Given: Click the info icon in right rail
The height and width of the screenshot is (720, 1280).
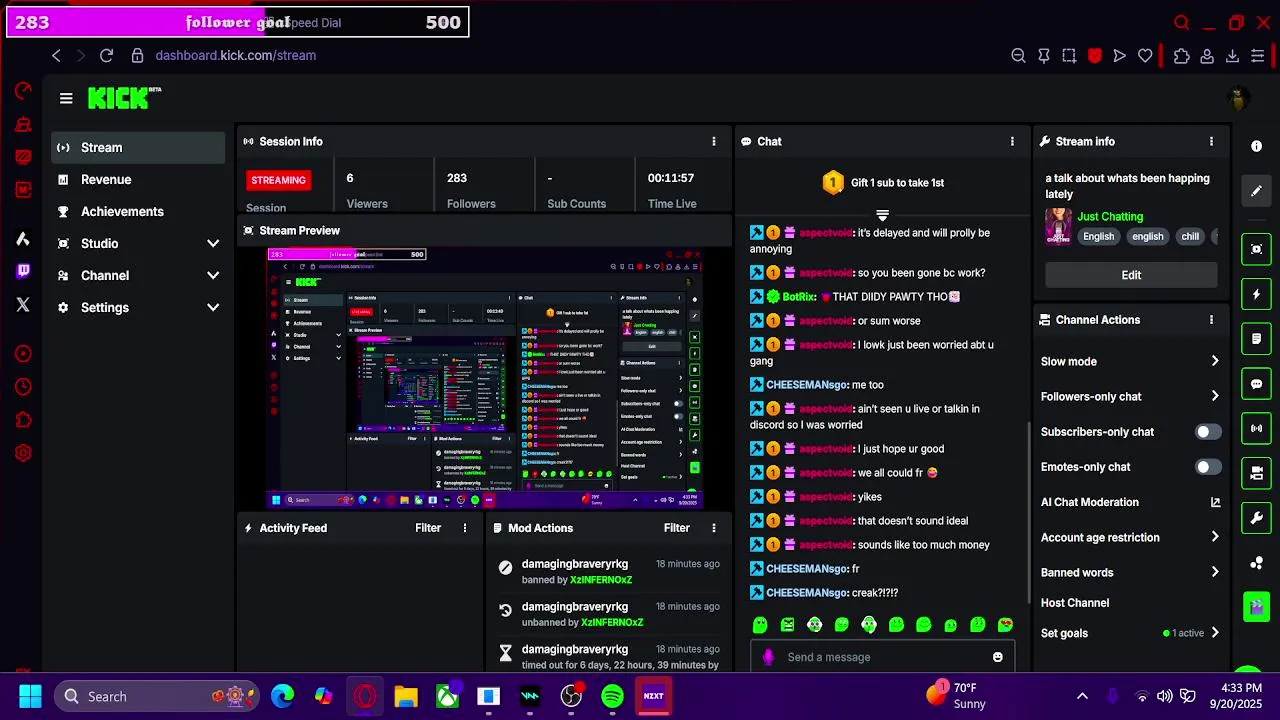Looking at the screenshot, I should tap(1257, 146).
